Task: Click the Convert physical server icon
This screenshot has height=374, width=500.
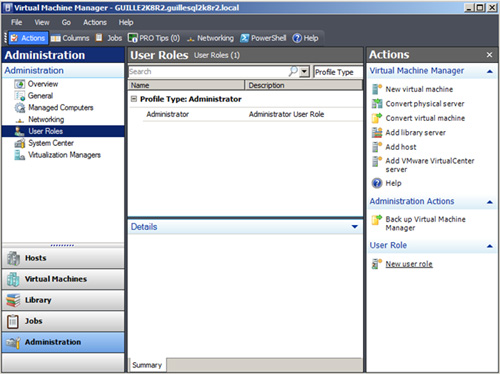Action: click(377, 104)
